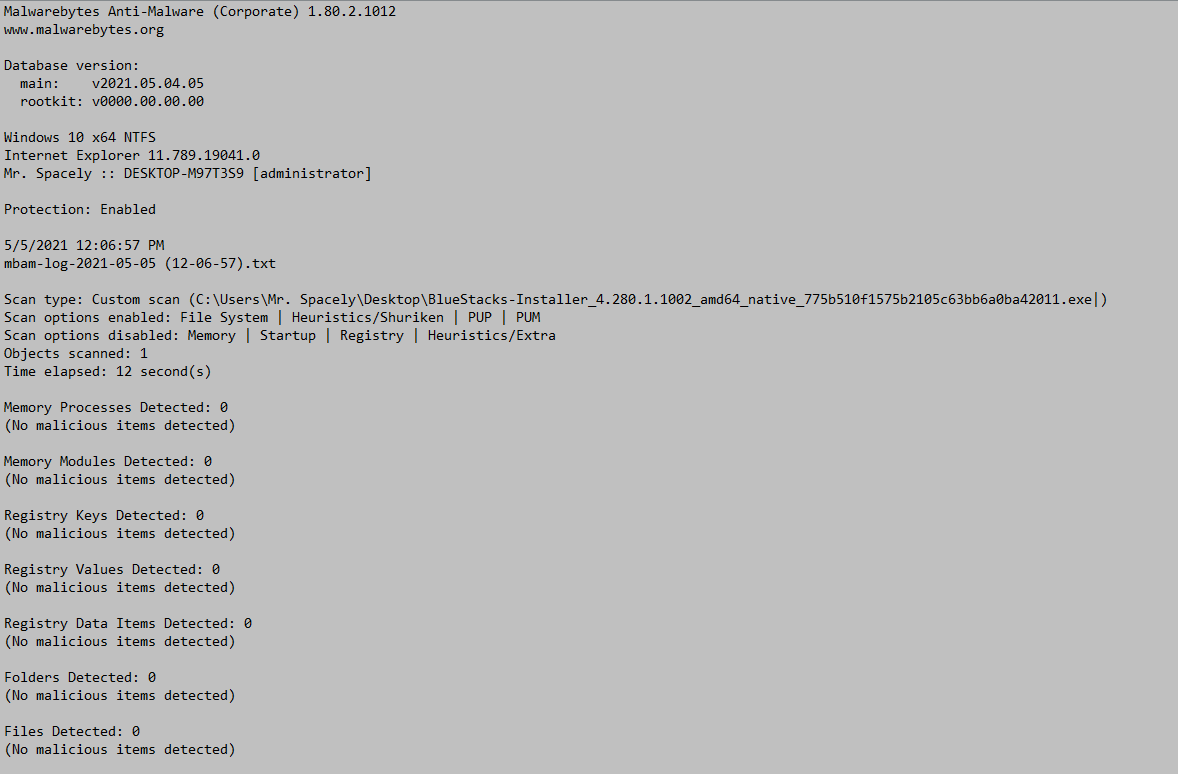Click the Objects scanned: 1 line
Image resolution: width=1178 pixels, height=774 pixels.
point(76,354)
